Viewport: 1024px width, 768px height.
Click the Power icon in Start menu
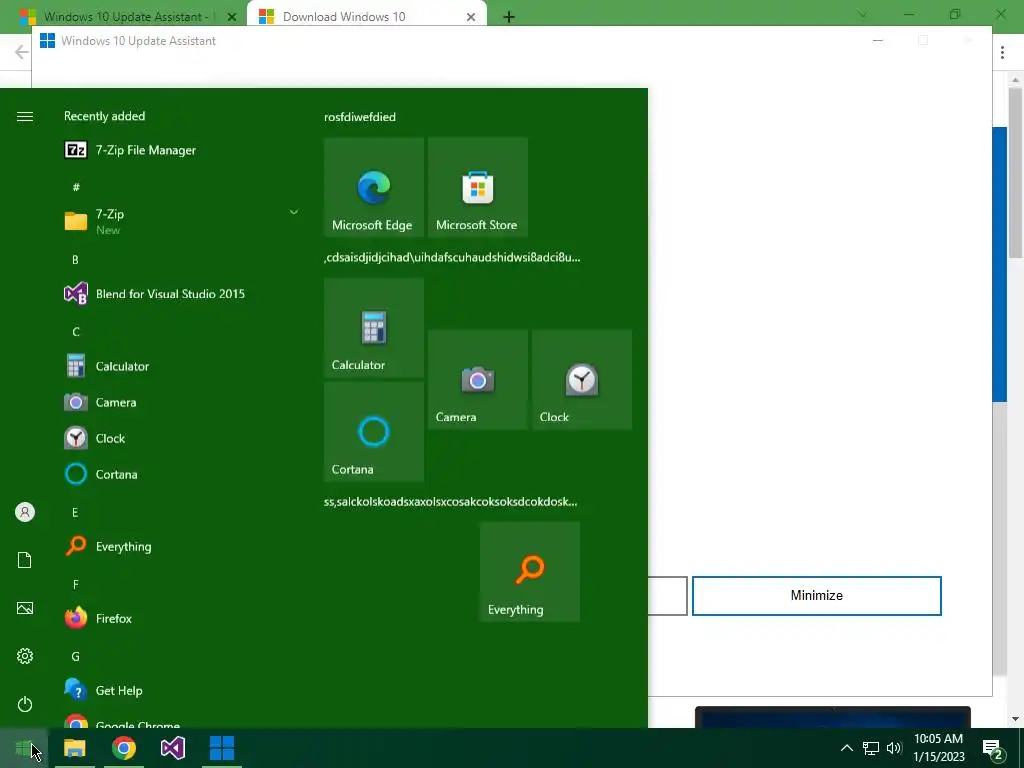click(25, 704)
